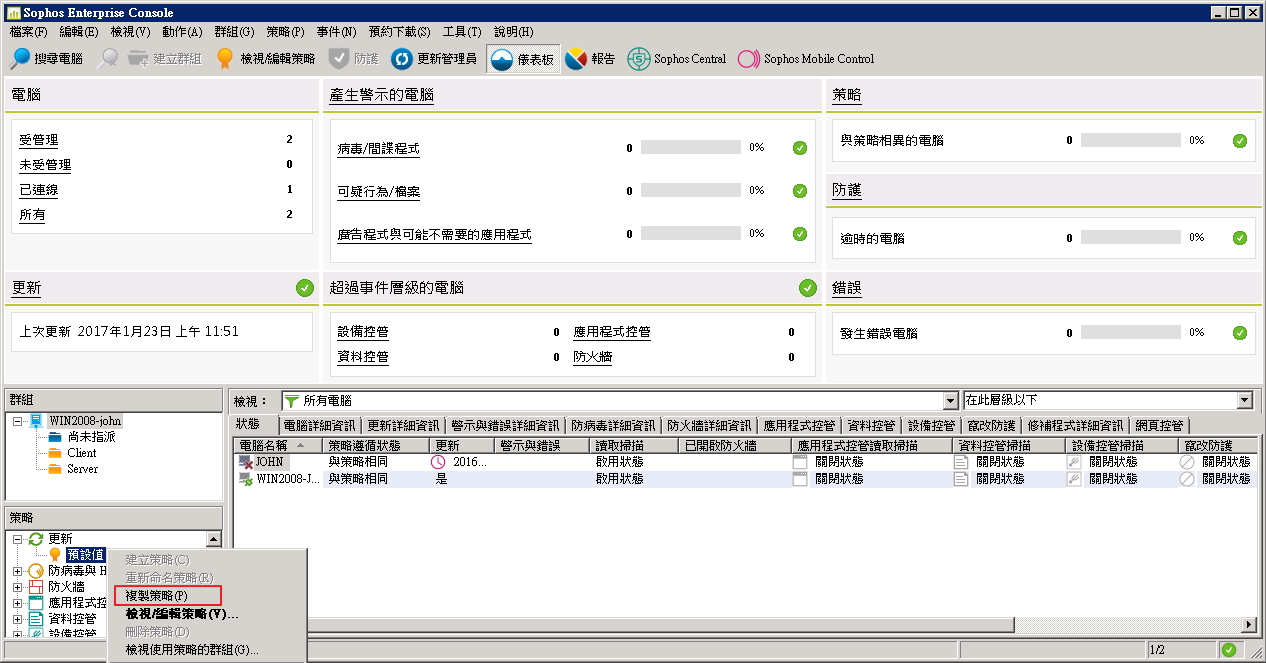Screen dimensions: 1266x663
Task: Open the 檔案(F) menu
Action: 28,32
